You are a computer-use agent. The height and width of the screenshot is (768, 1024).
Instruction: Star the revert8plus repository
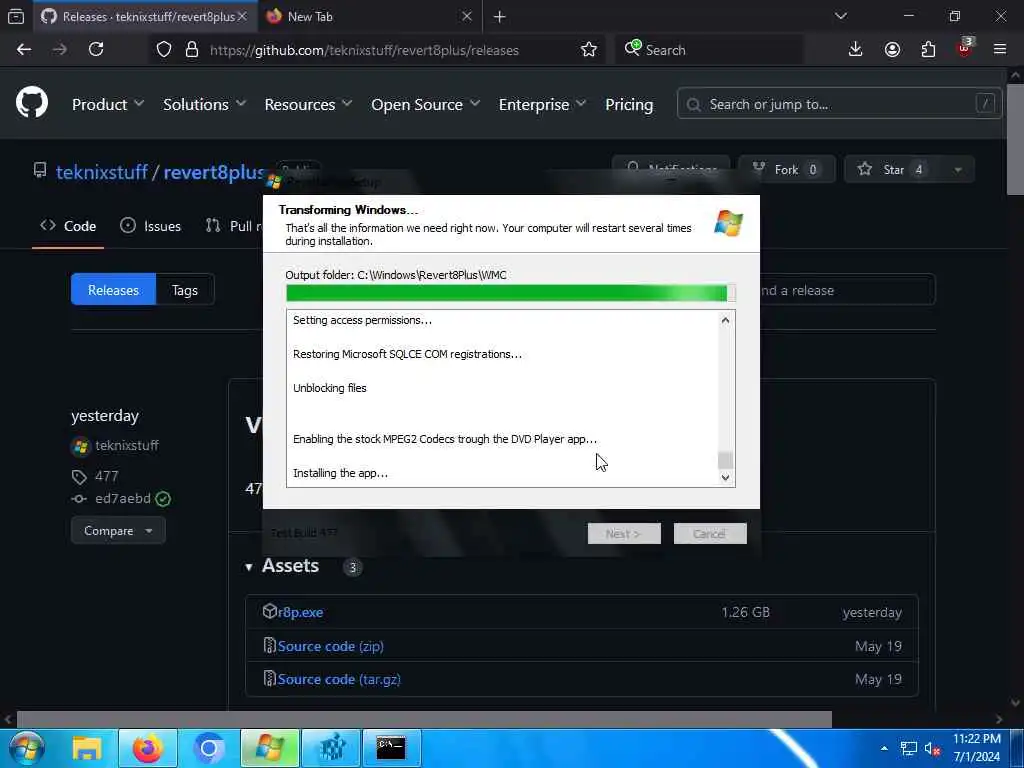pos(894,170)
